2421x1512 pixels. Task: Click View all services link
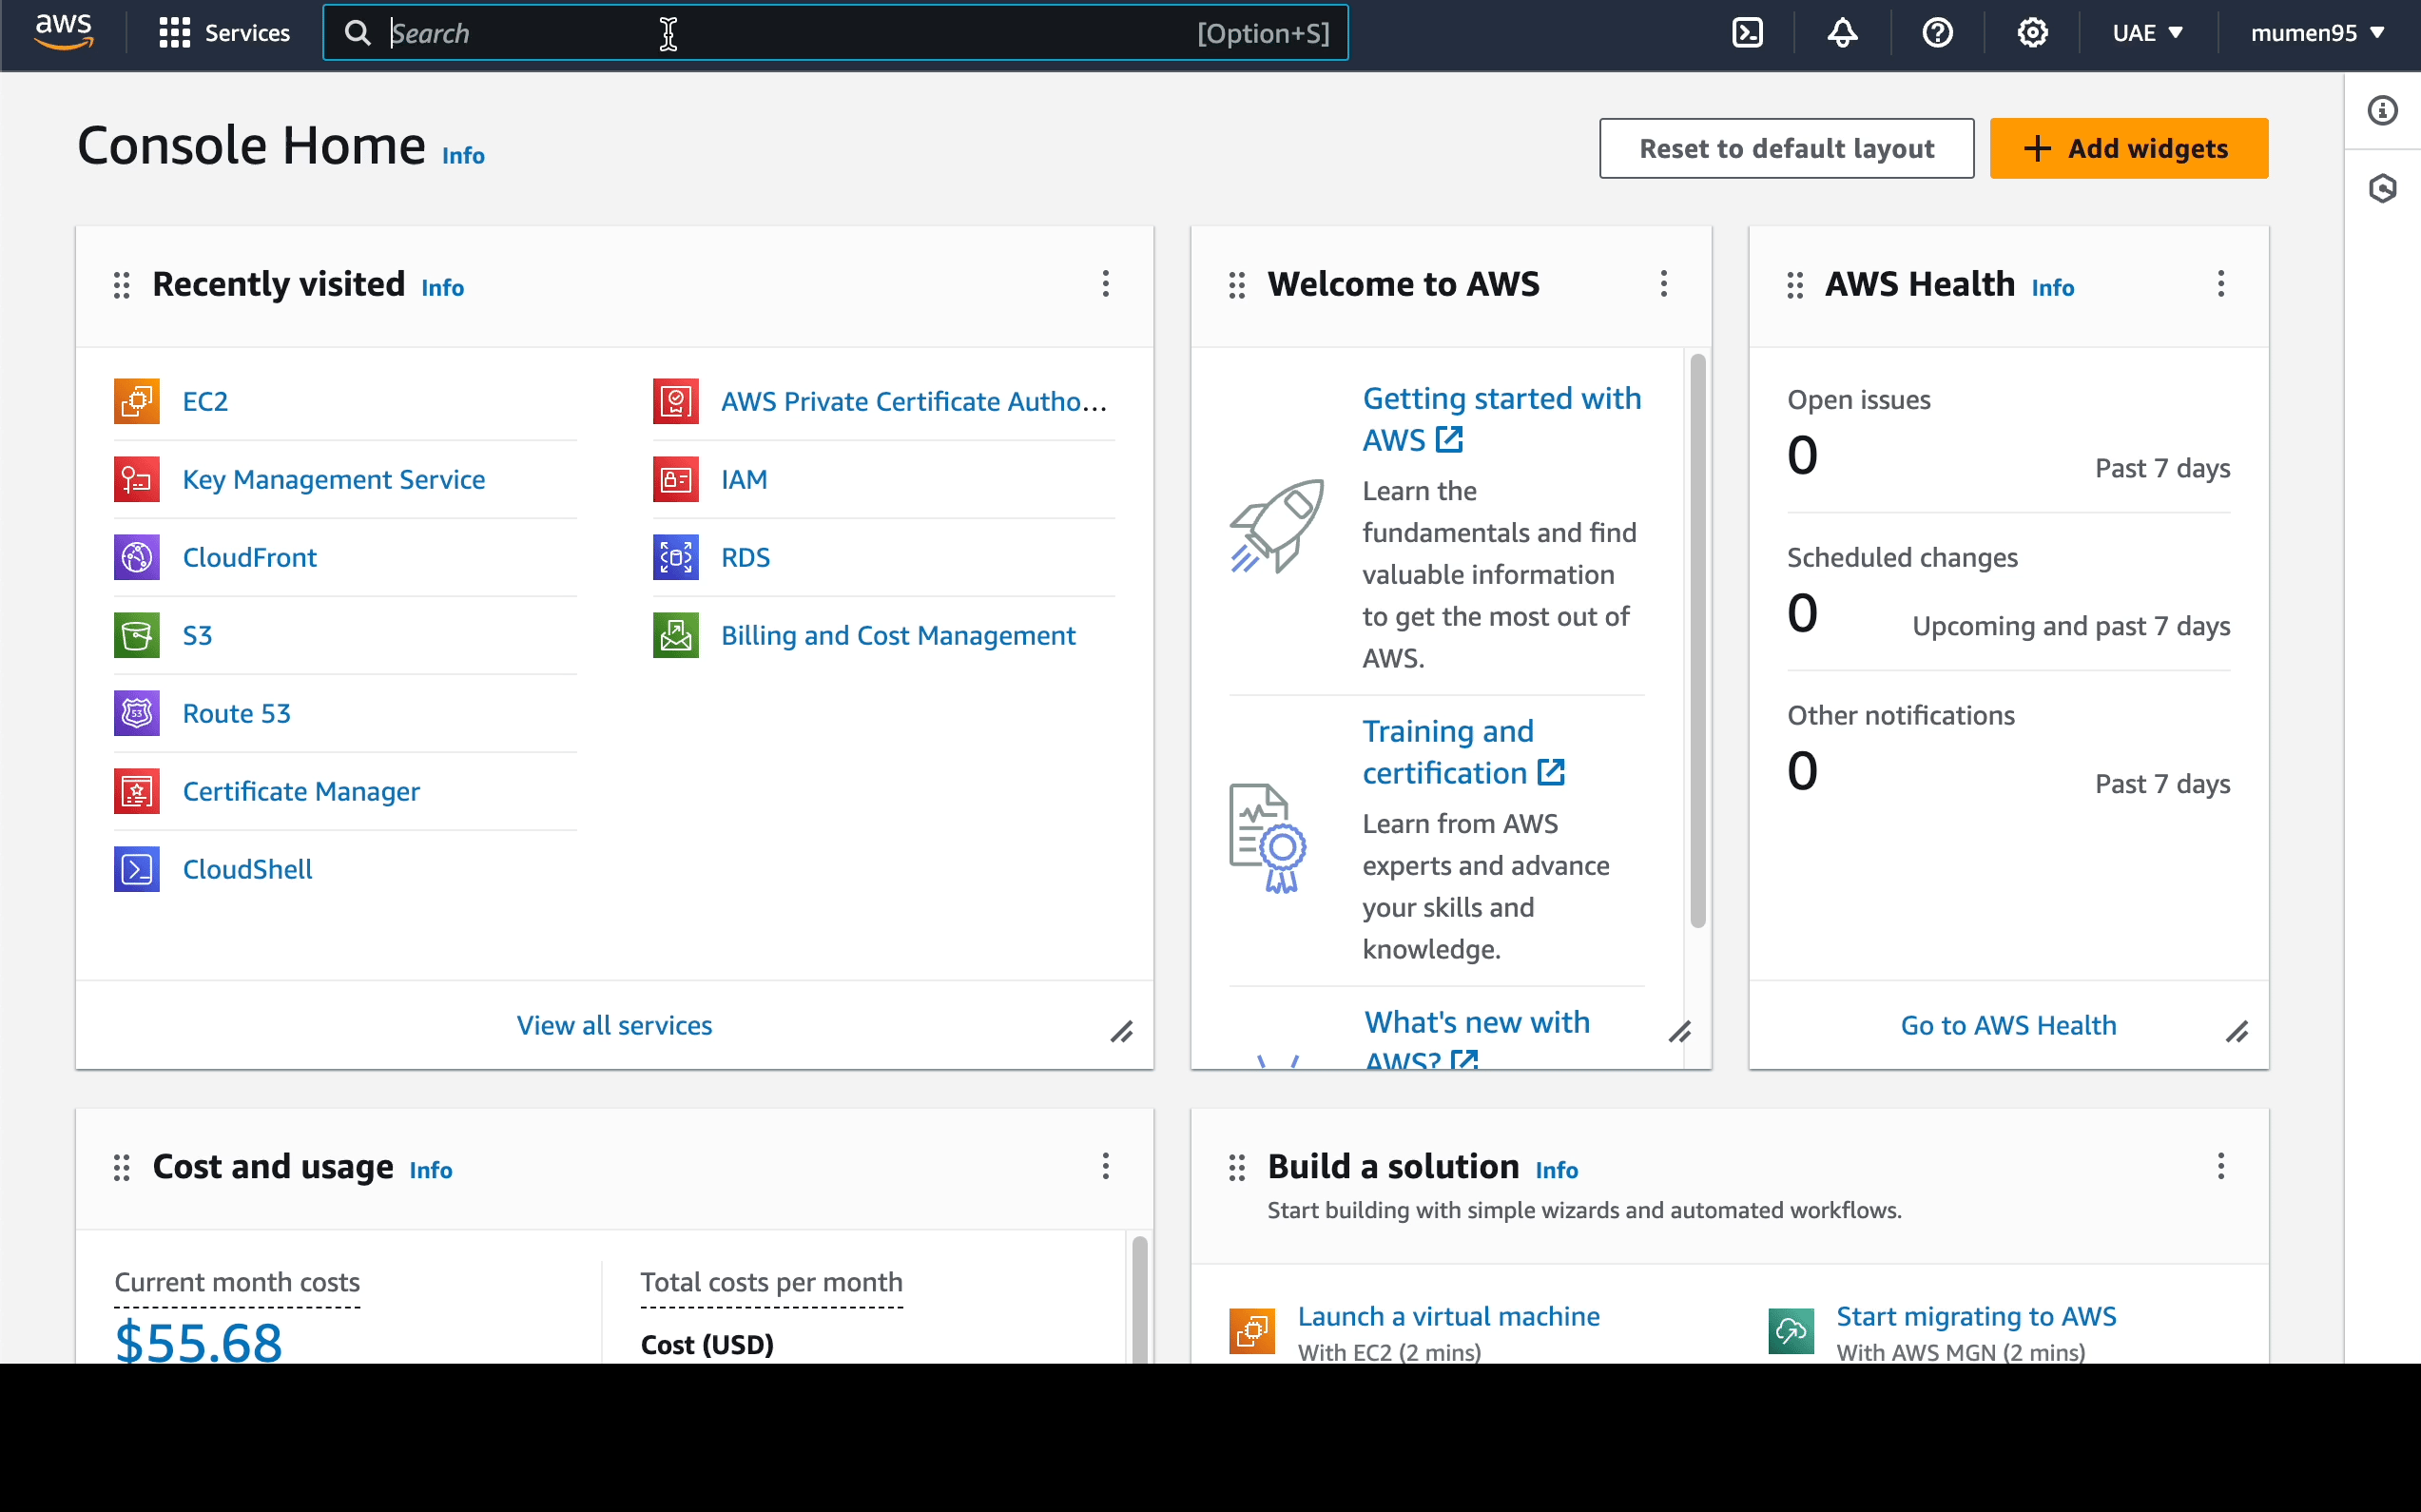coord(615,1024)
